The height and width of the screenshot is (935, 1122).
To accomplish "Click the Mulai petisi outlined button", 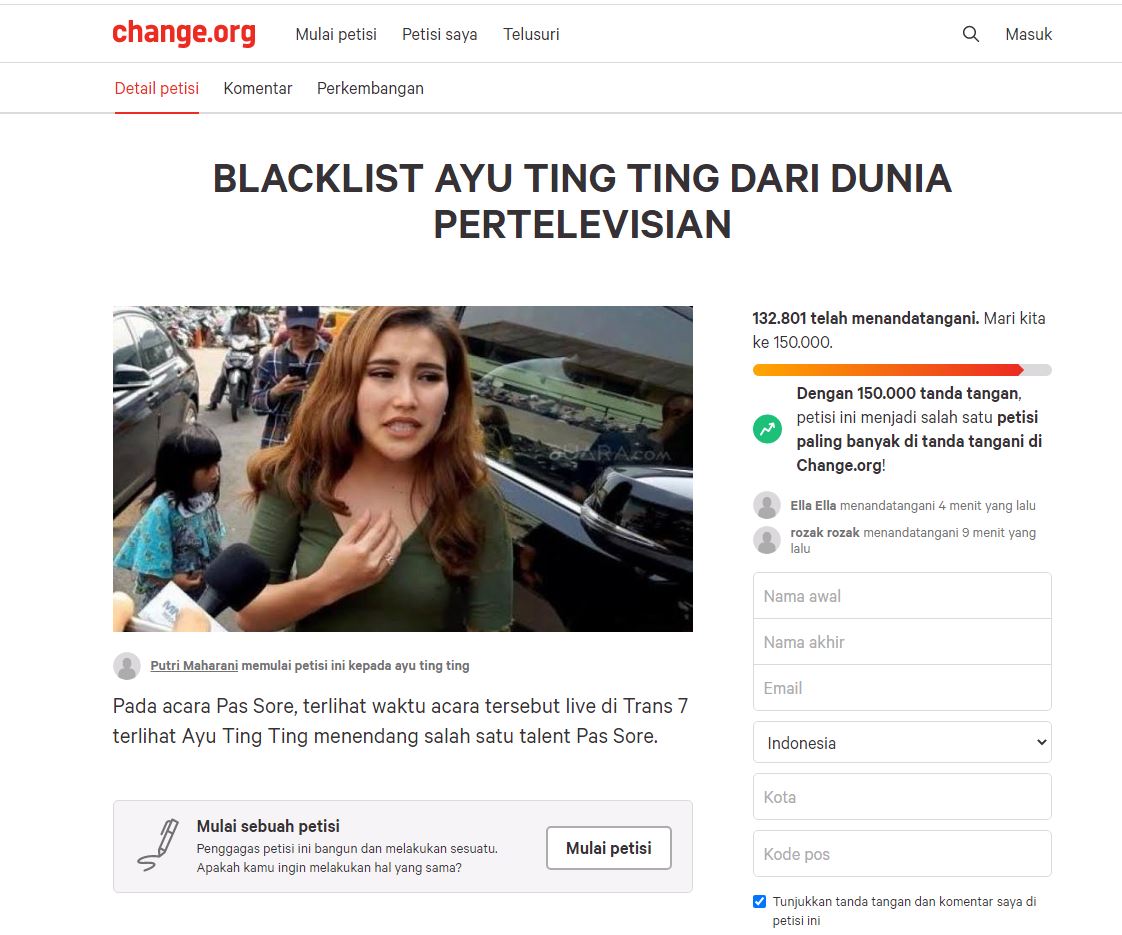I will pyautogui.click(x=609, y=848).
